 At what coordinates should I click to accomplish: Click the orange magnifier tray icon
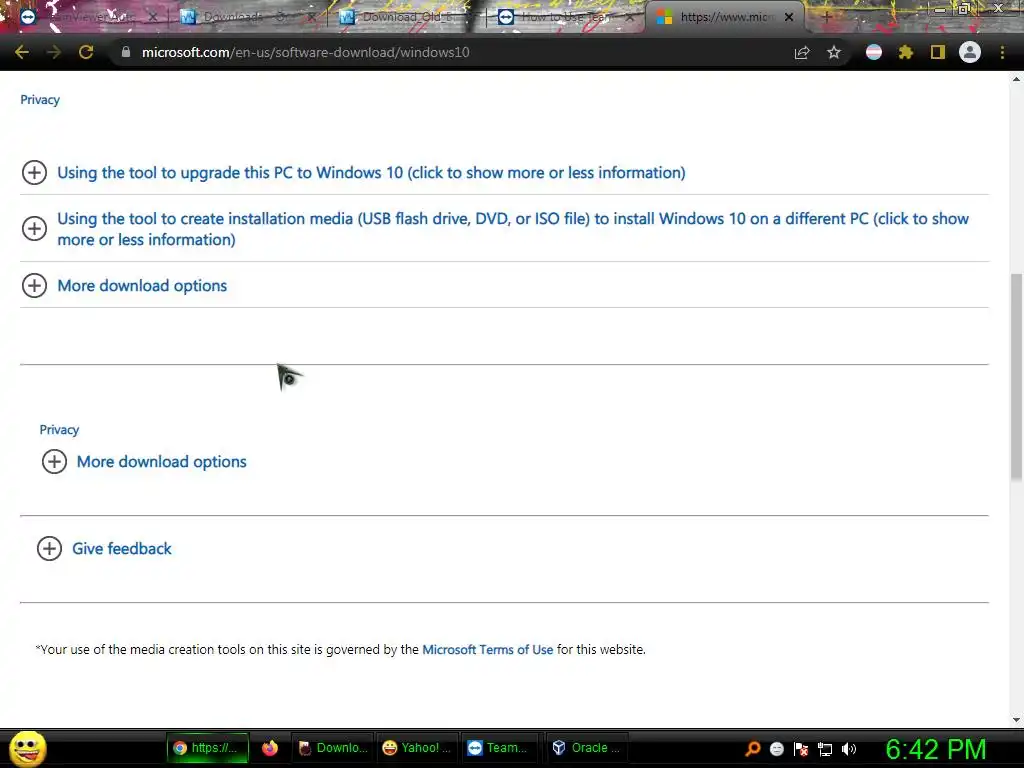click(x=752, y=748)
